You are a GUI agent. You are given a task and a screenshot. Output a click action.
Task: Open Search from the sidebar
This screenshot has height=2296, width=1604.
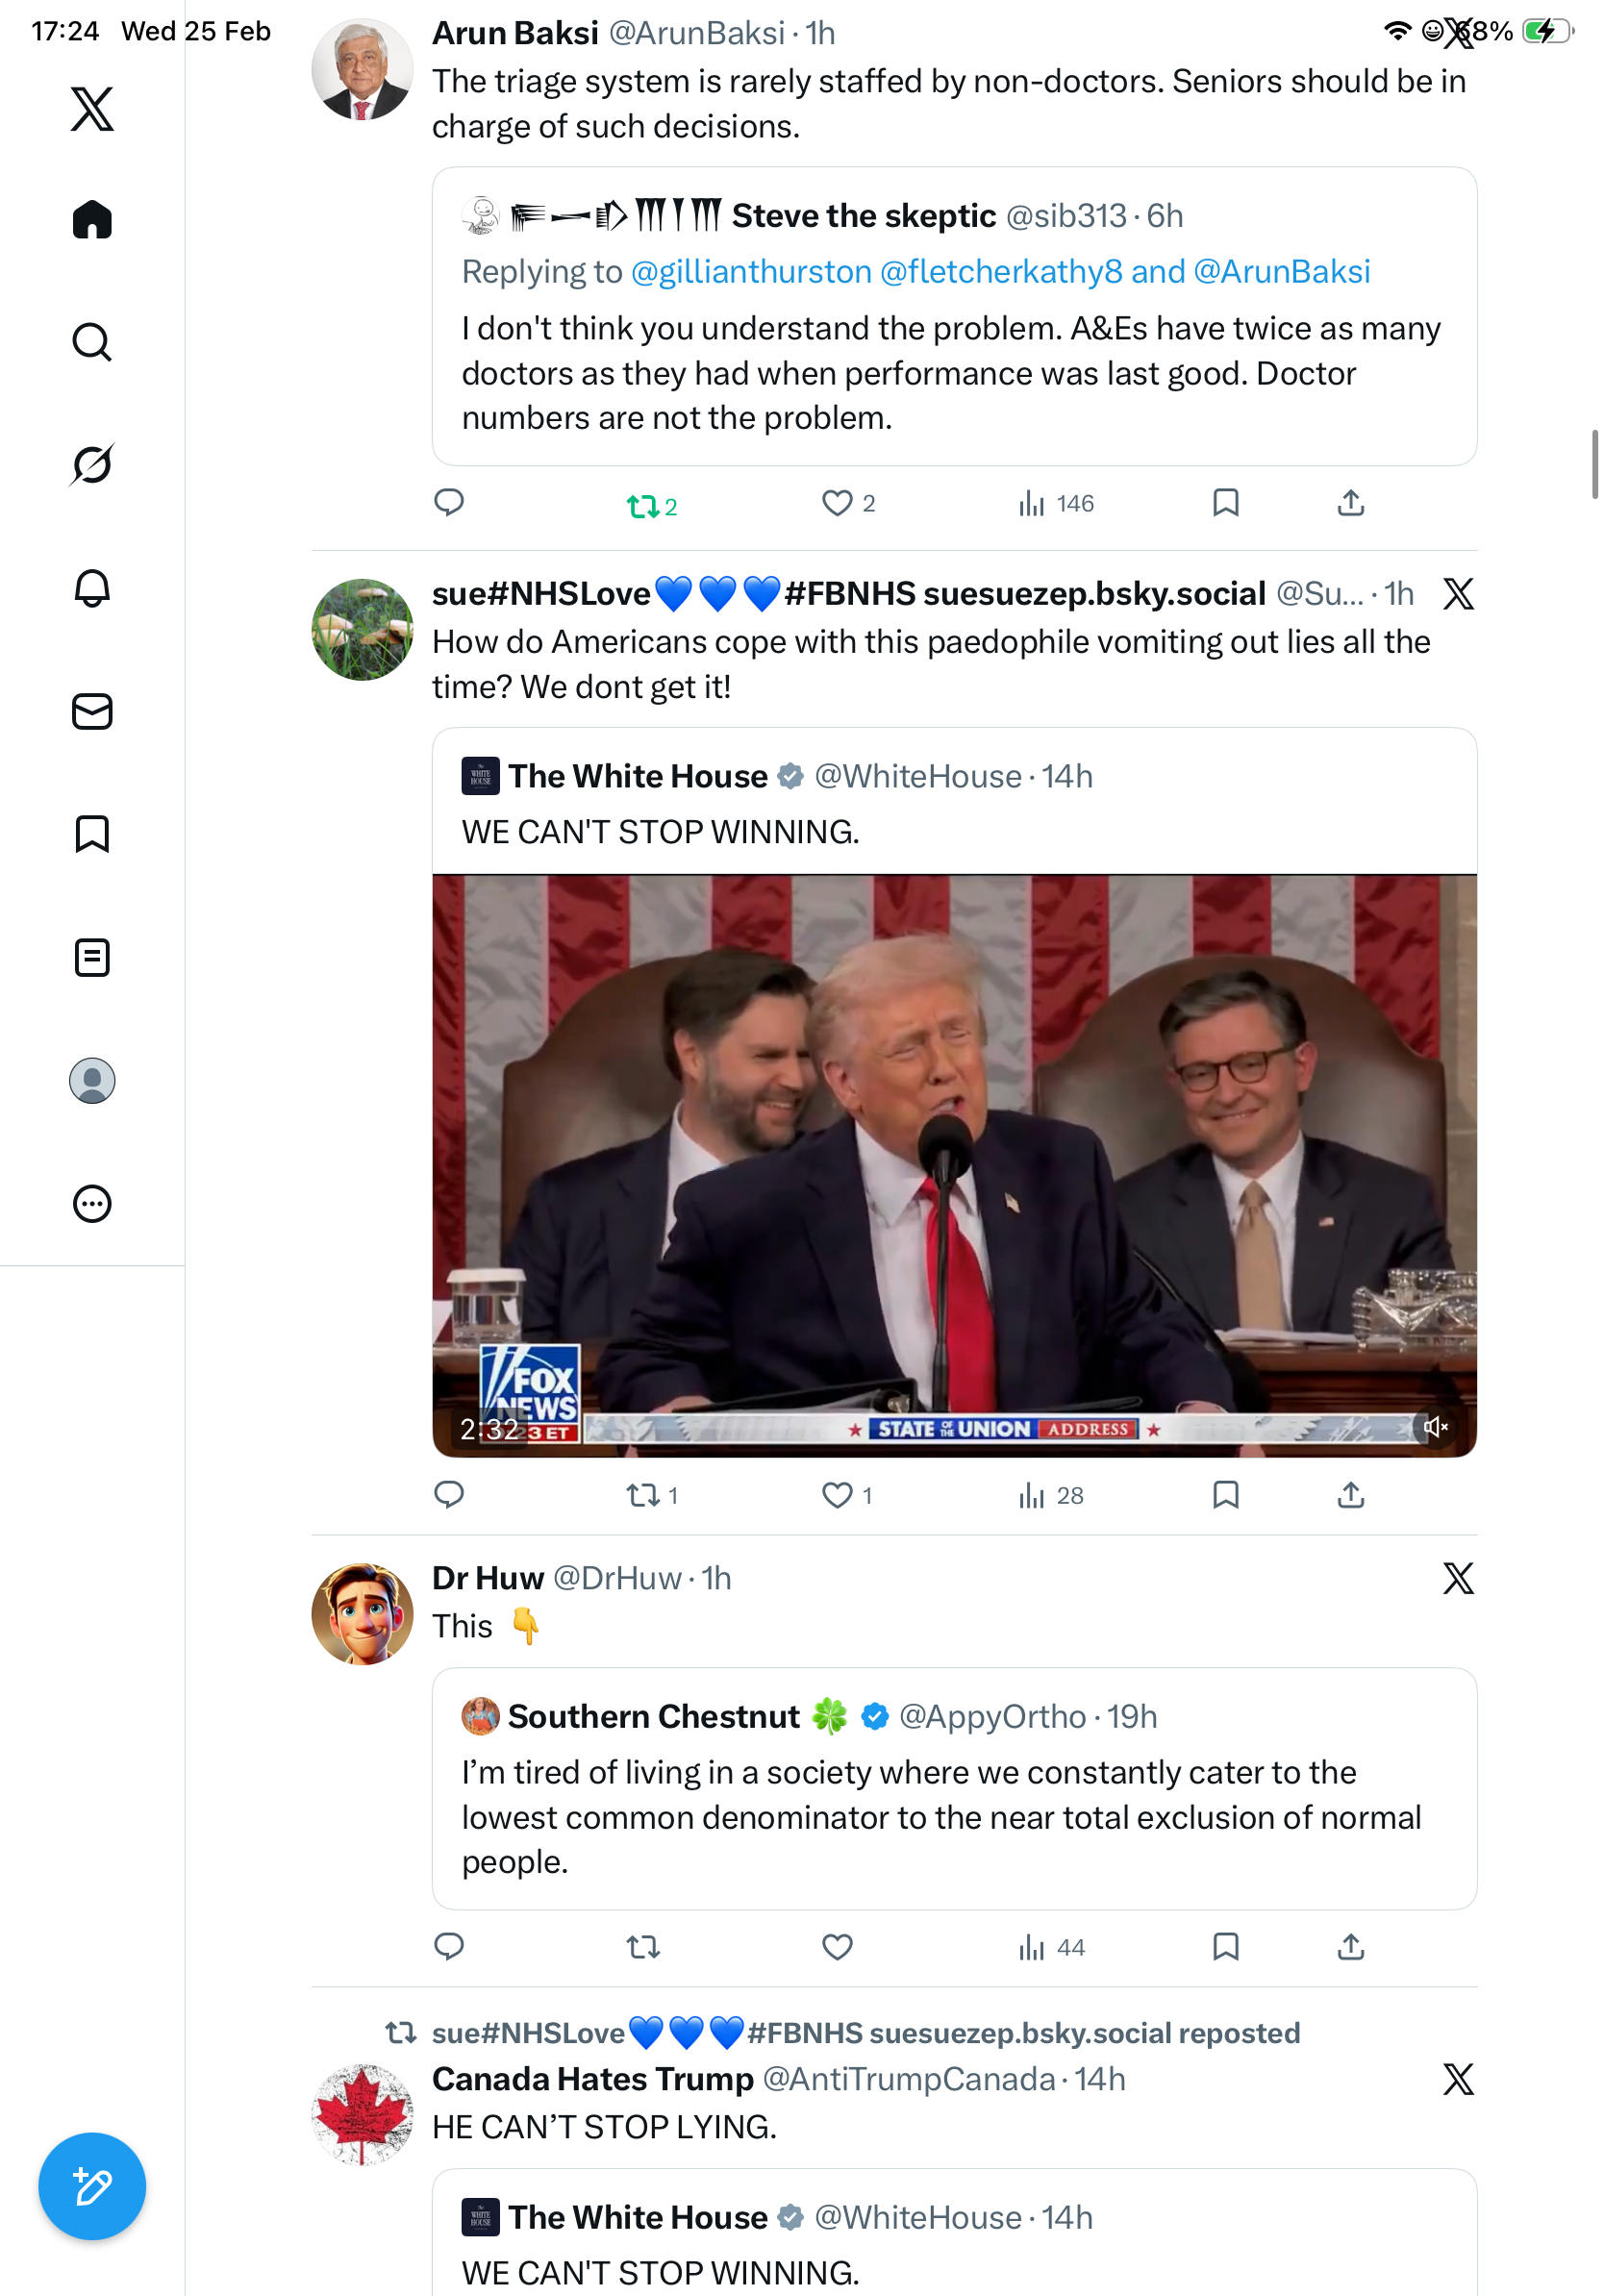[x=92, y=342]
